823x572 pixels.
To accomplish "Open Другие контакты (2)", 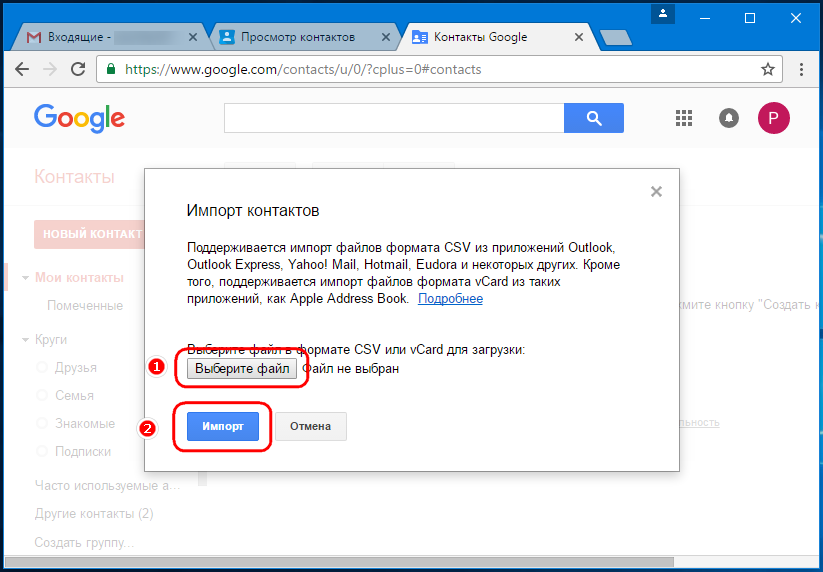I will [94, 513].
